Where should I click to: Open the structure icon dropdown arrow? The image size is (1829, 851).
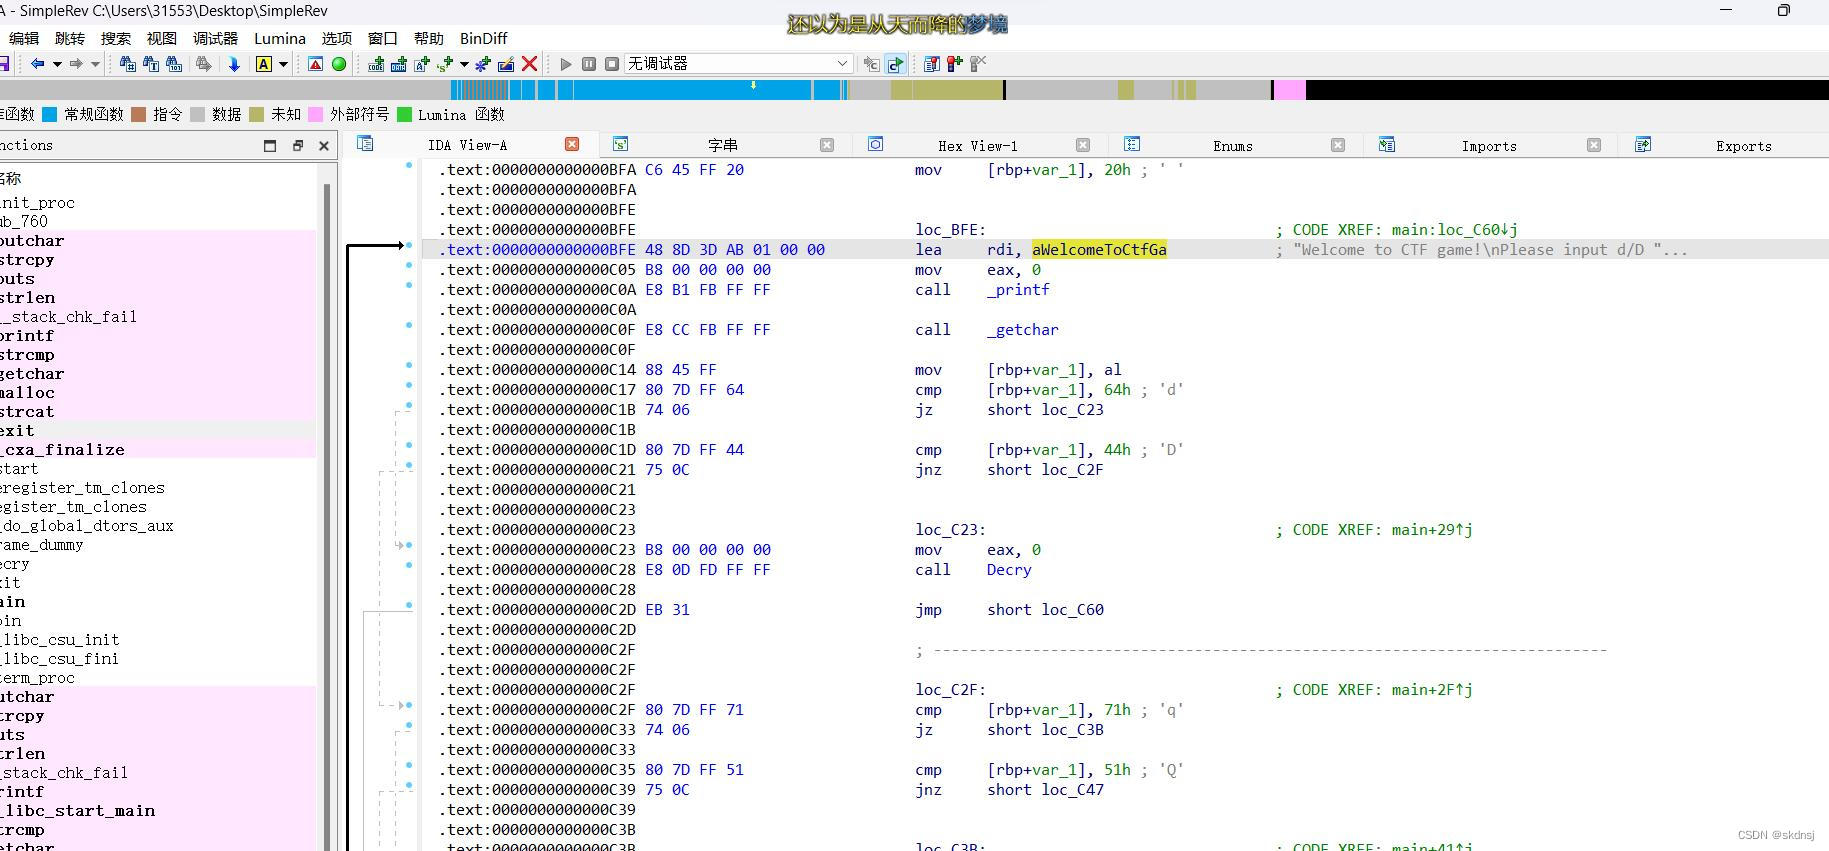(x=463, y=64)
